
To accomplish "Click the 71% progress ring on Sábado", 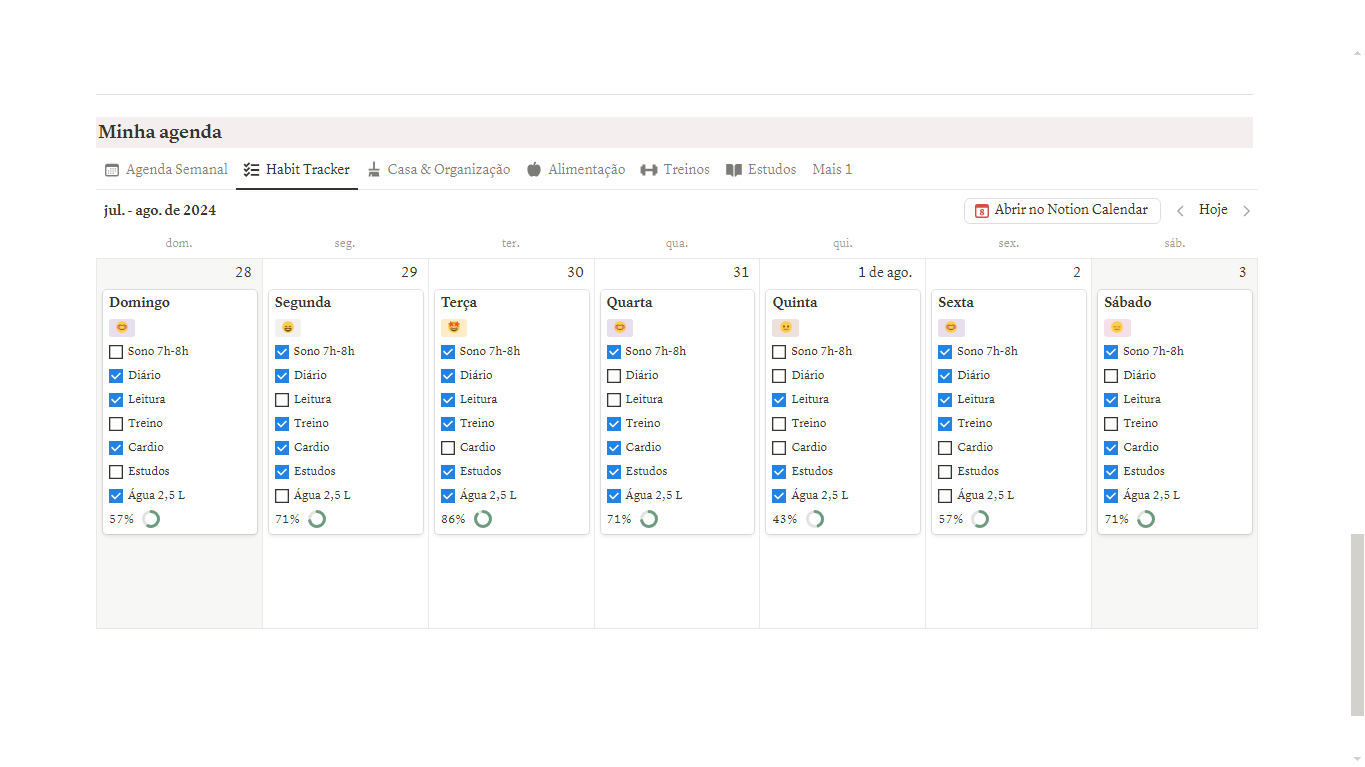I will pos(1146,519).
